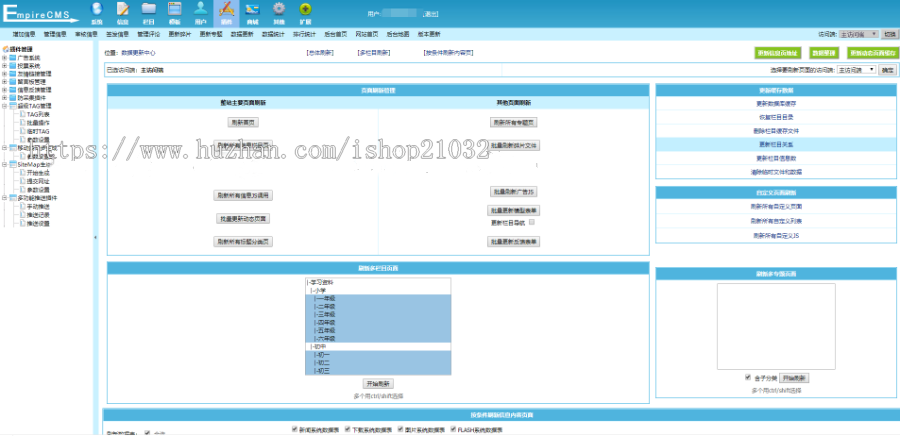Select 一年级 in the column listbox
Viewport: 900px width, 436px height.
coord(378,299)
